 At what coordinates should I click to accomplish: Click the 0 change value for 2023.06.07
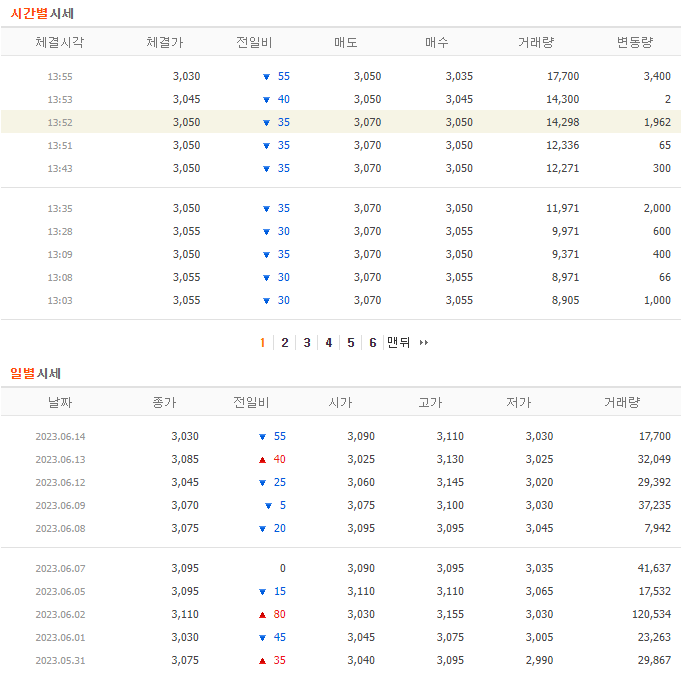[283, 568]
